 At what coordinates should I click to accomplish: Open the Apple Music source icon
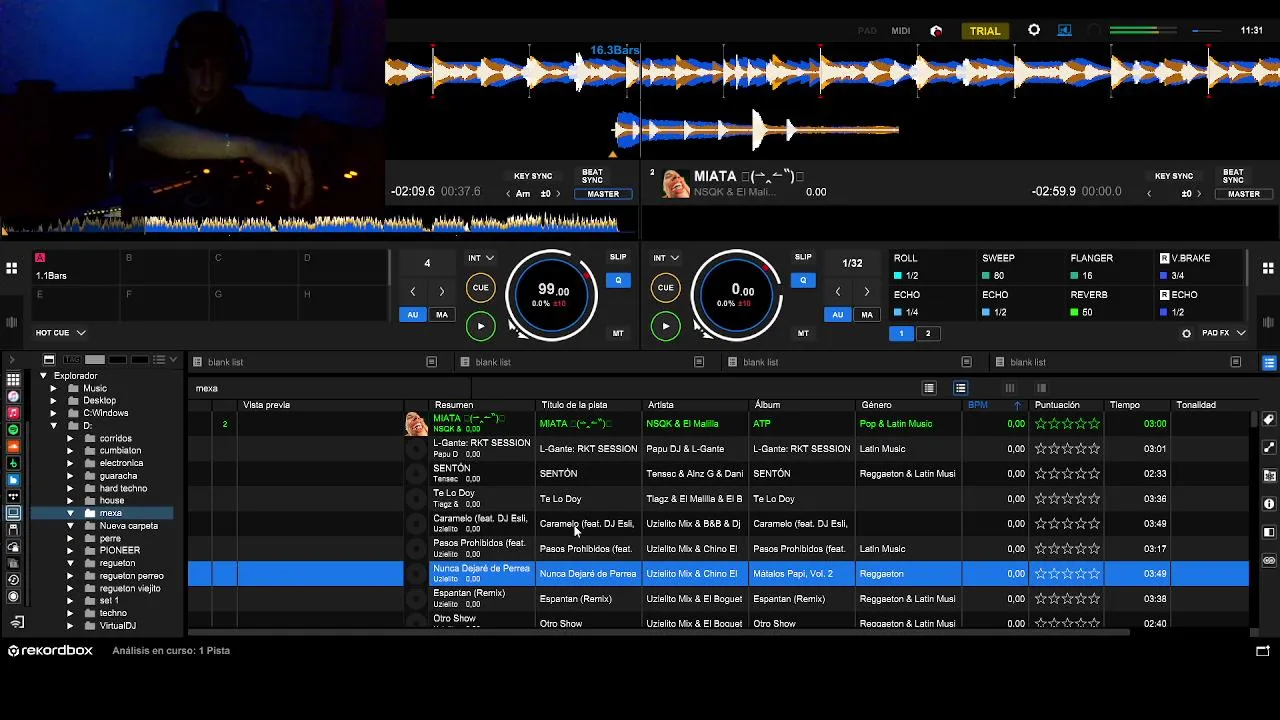coord(13,413)
